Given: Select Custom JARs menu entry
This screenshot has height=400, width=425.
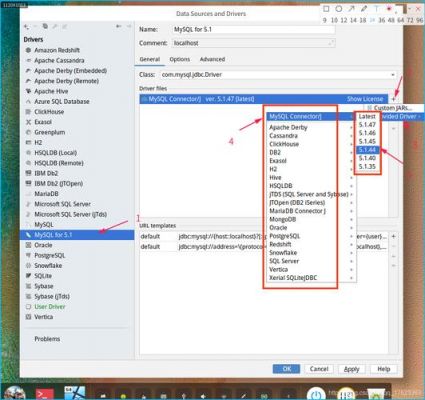Looking at the screenshot, I should tap(393, 108).
